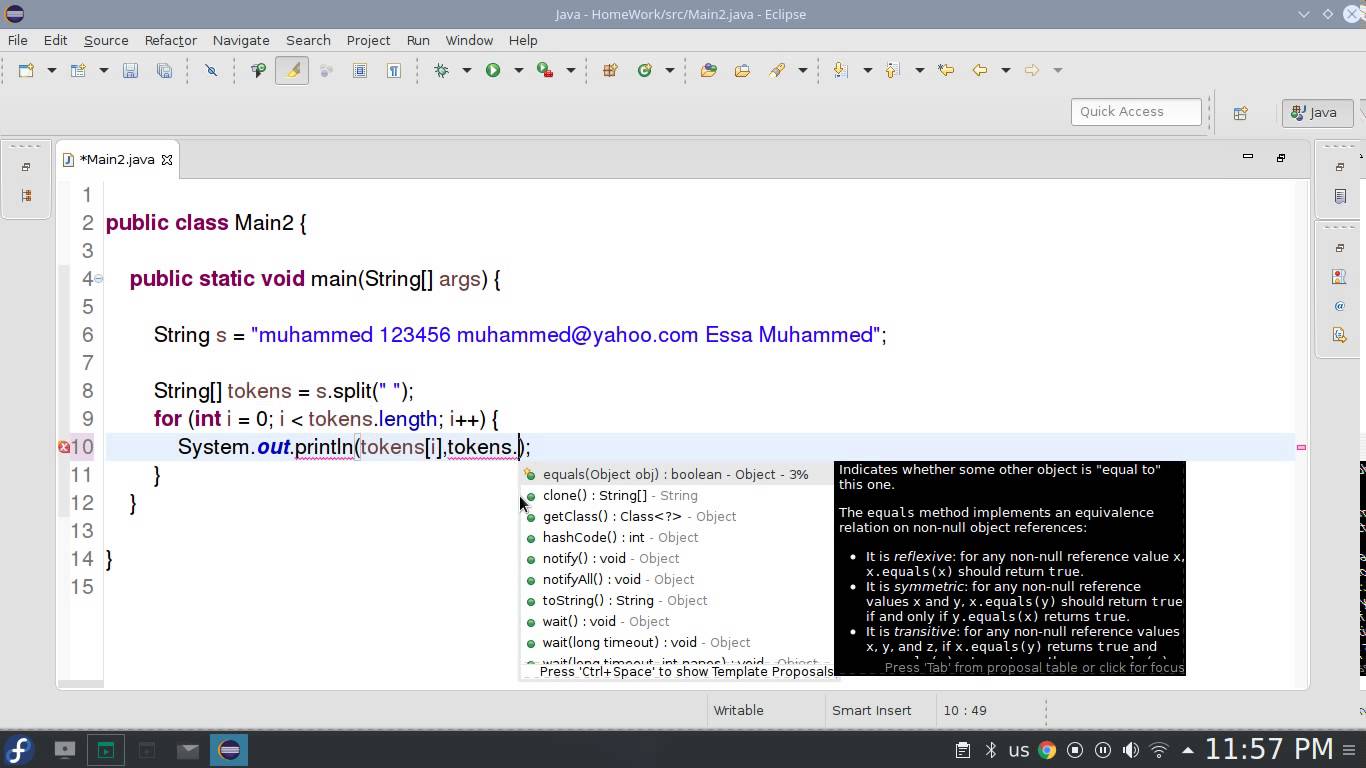Screen dimensions: 1366x768
Task: Toggle Show Whitespace Characters in the toolbar
Action: pyautogui.click(x=392, y=70)
